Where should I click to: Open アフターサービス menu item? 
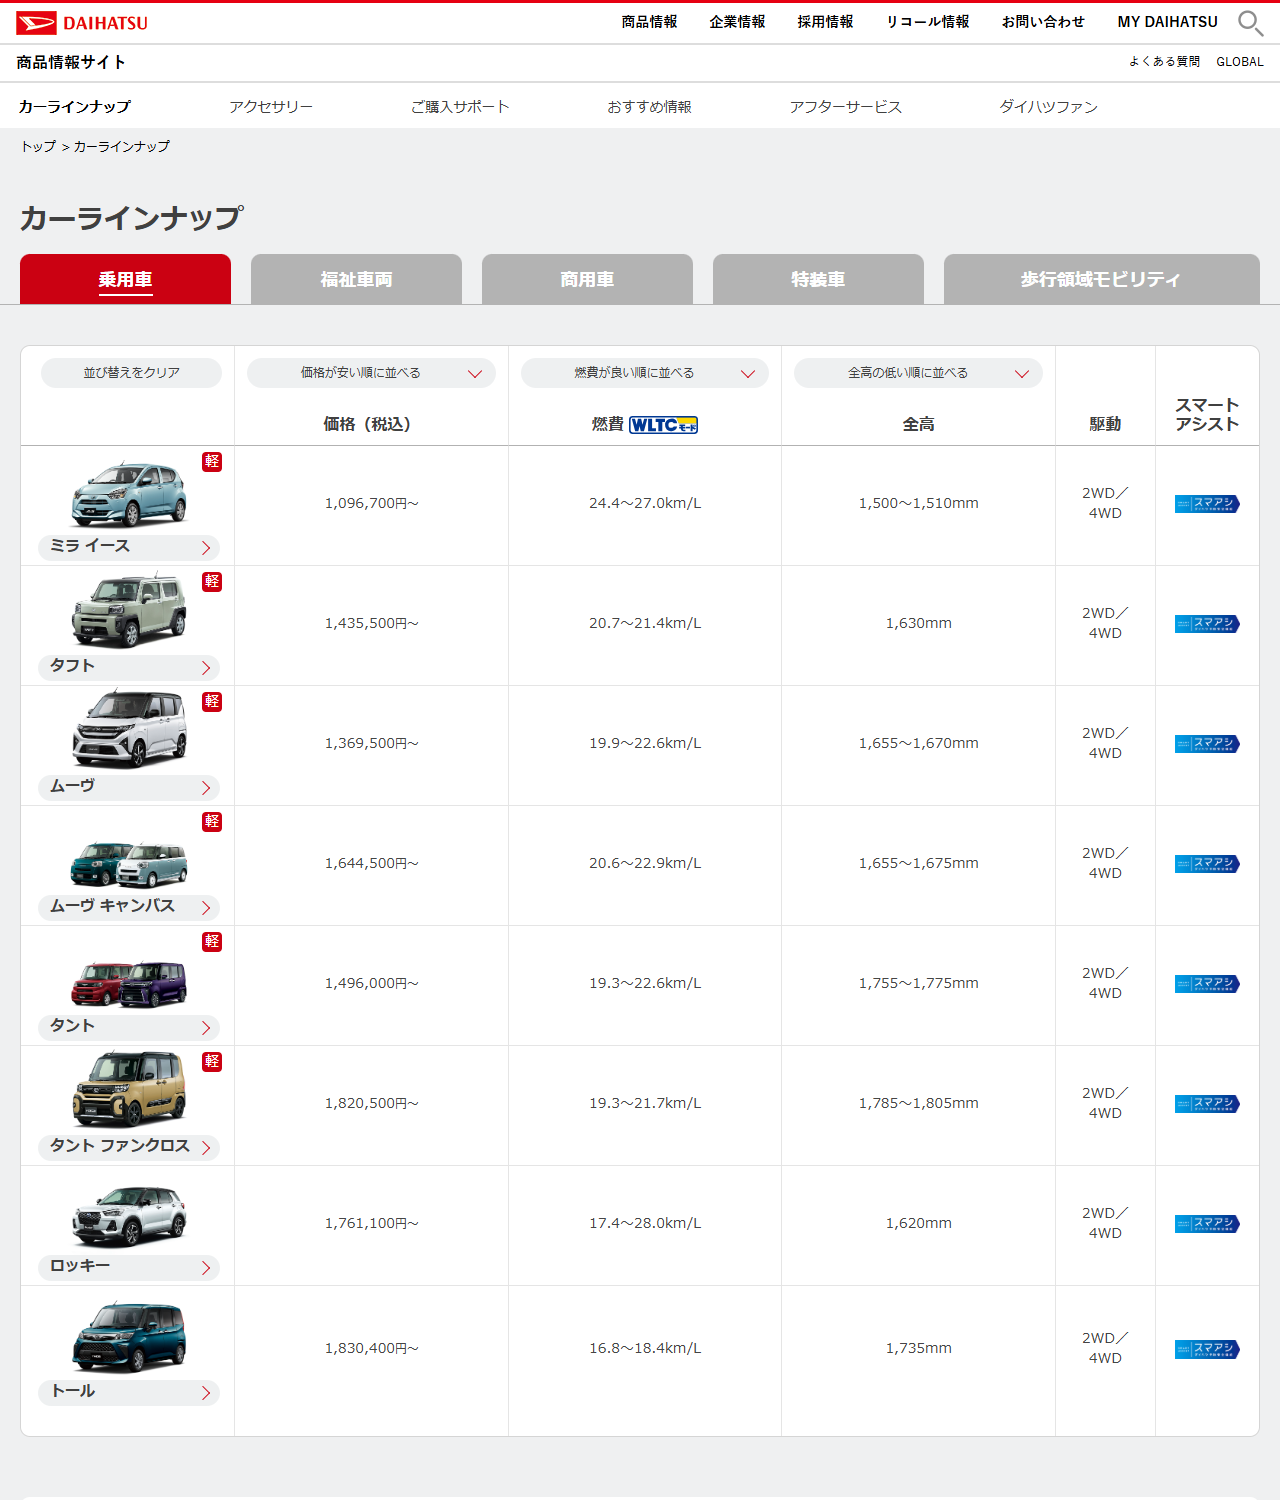[x=845, y=107]
